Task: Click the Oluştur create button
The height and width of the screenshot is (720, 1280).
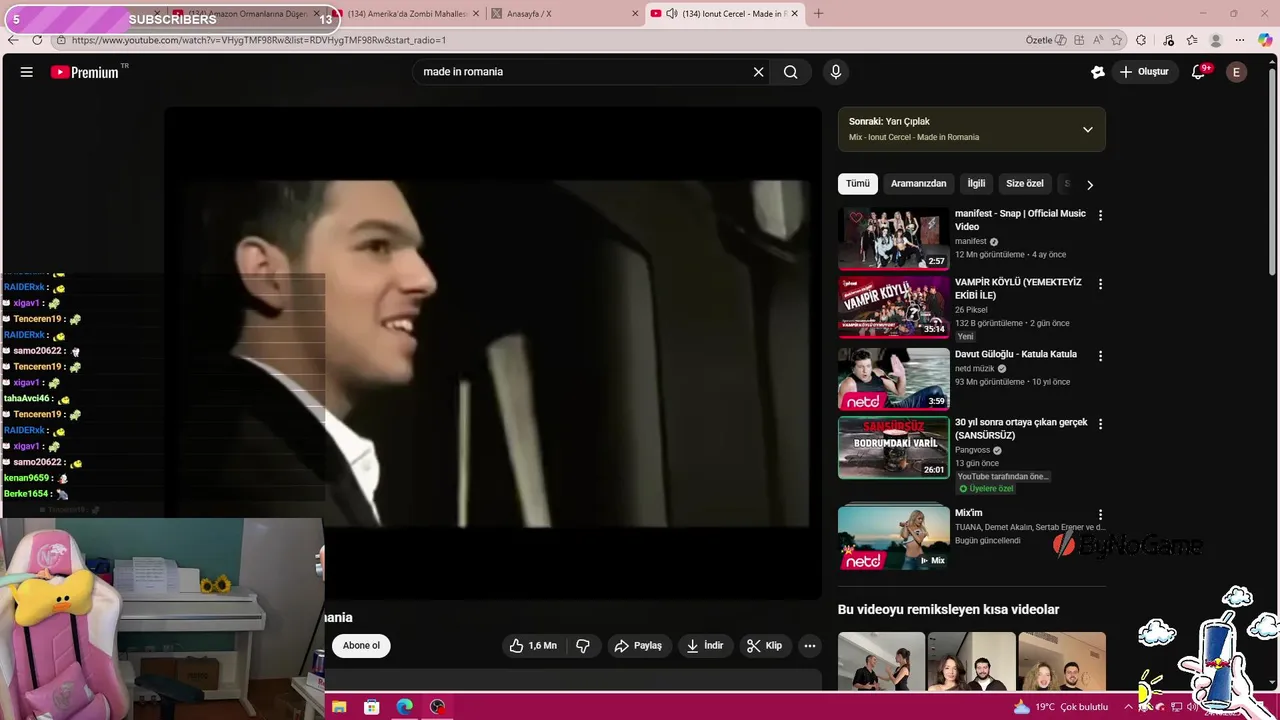Action: coord(1144,72)
